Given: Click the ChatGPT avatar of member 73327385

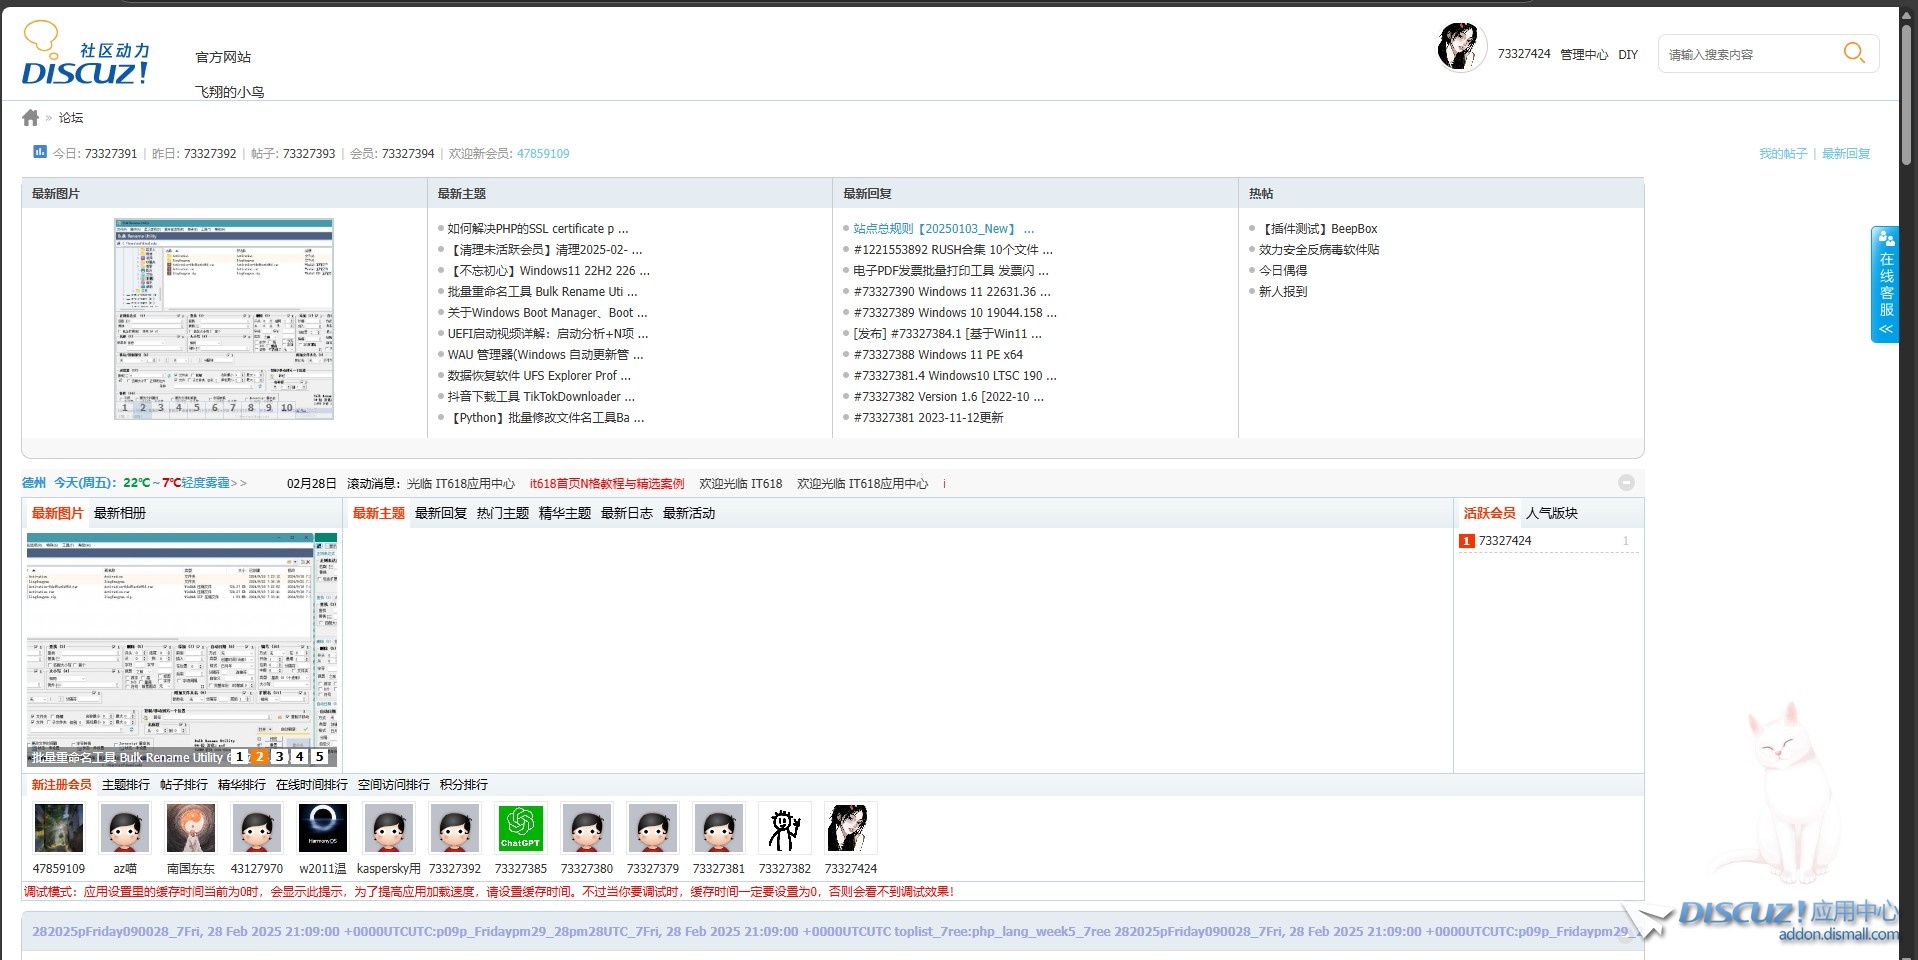Looking at the screenshot, I should point(521,828).
